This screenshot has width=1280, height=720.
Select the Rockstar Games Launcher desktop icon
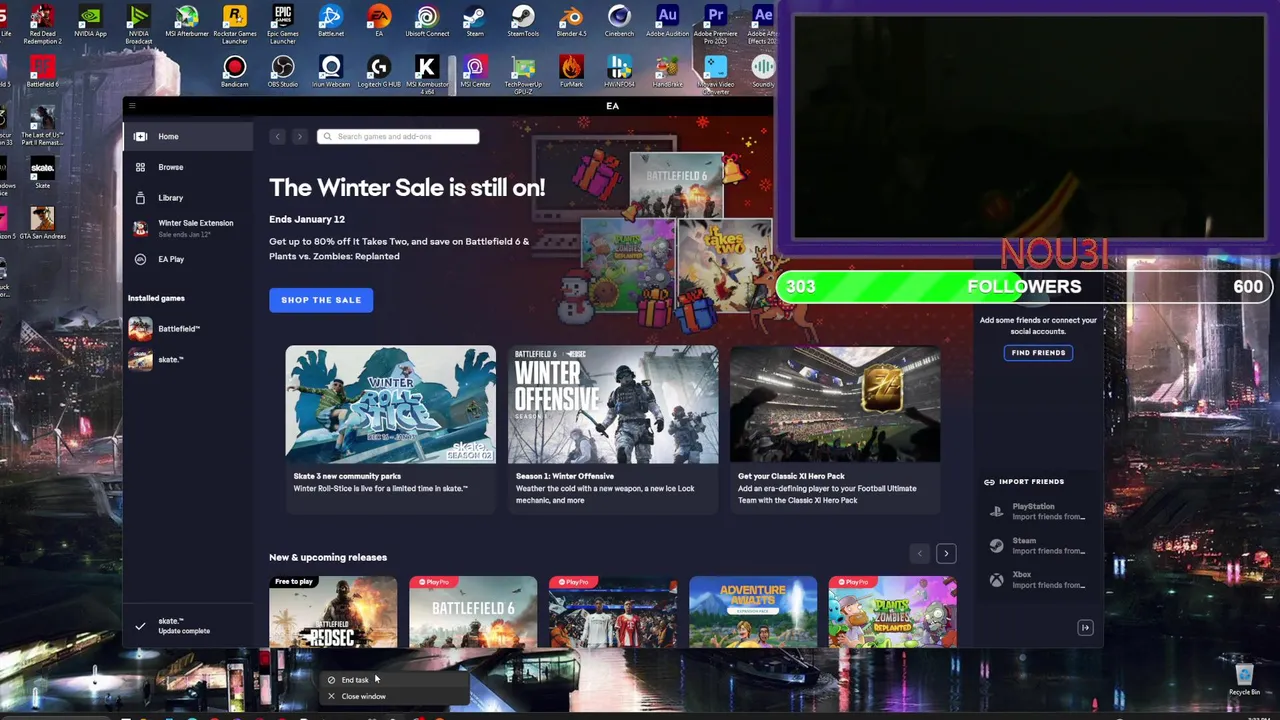click(235, 25)
